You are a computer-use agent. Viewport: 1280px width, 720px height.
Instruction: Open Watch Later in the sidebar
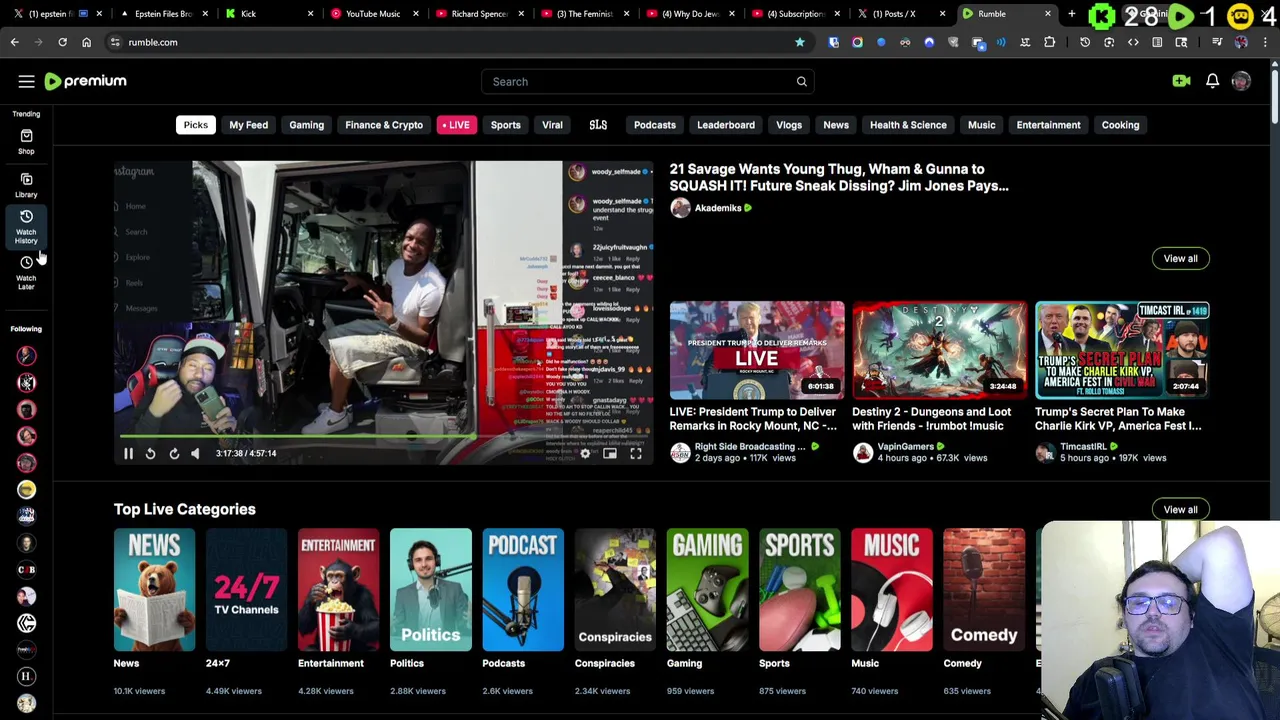[x=26, y=272]
